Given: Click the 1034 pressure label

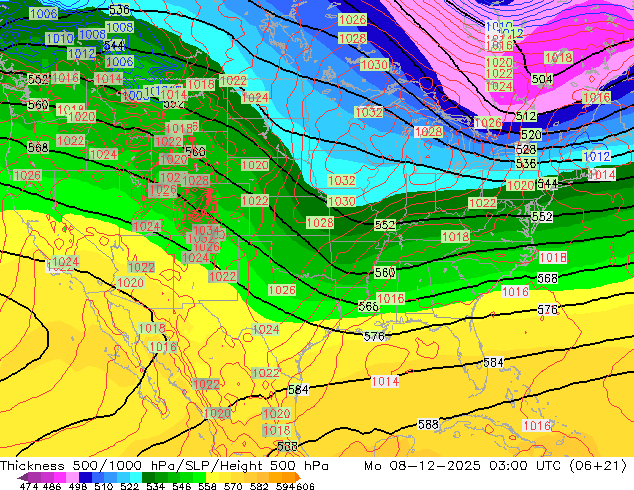Looking at the screenshot, I should (206, 230).
